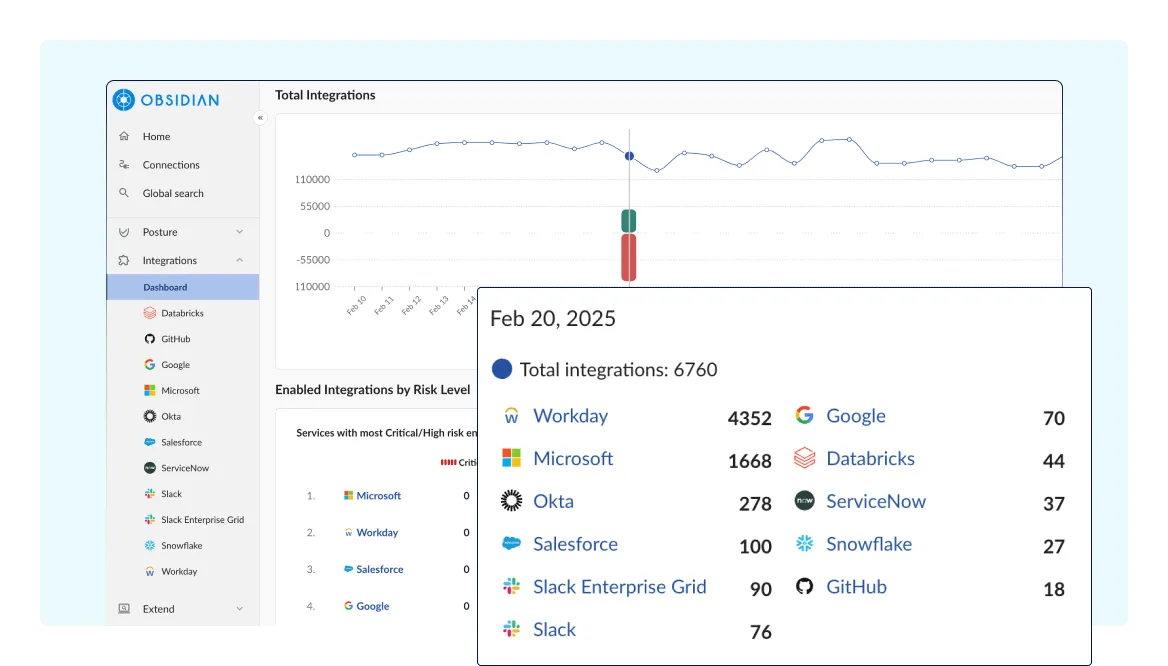Click the Microsoft count 1668
This screenshot has height=666, width=1168.
[x=749, y=461]
